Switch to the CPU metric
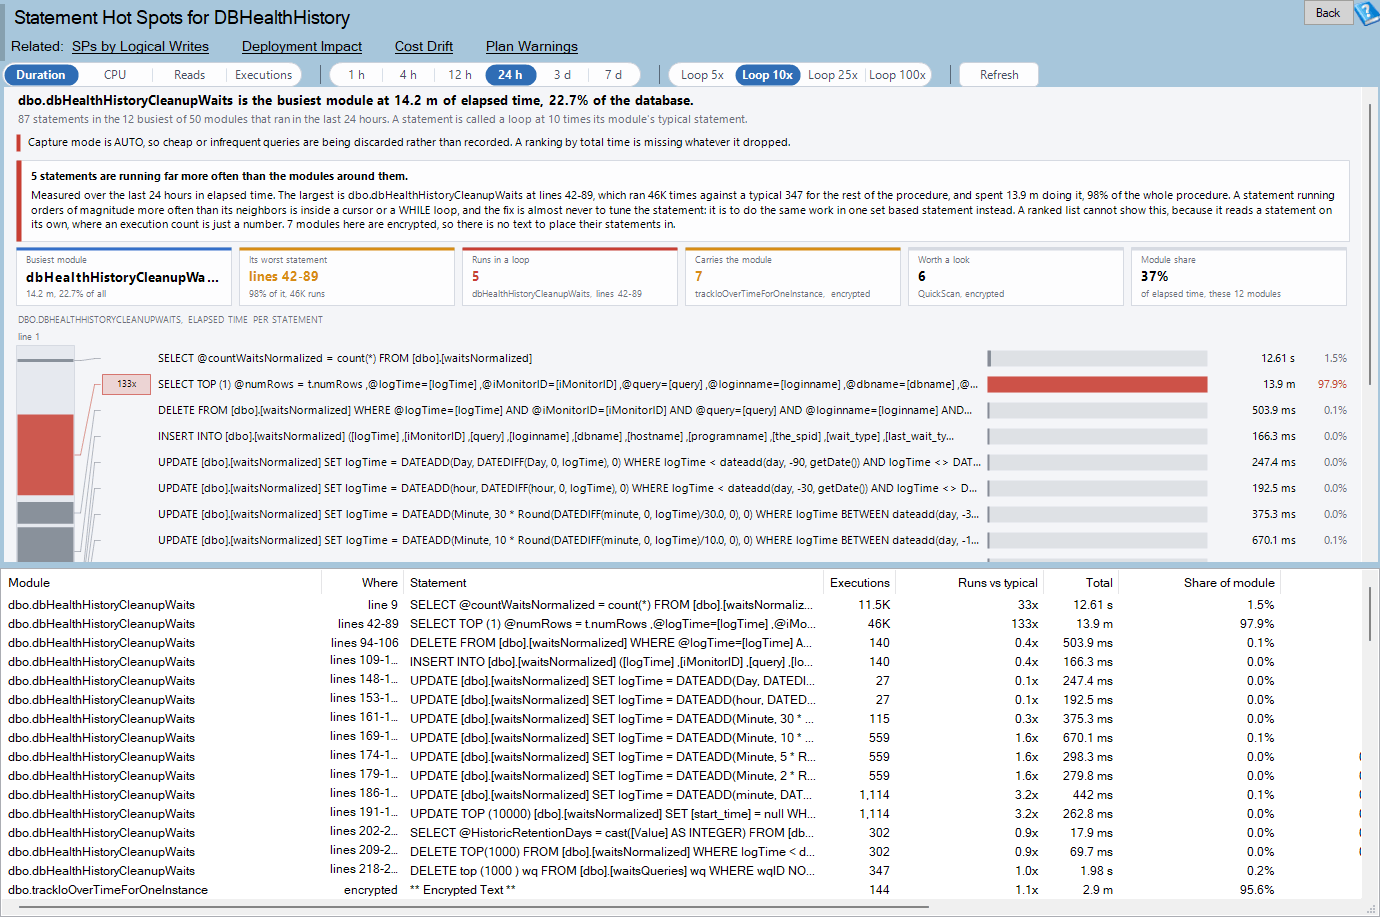 (115, 75)
